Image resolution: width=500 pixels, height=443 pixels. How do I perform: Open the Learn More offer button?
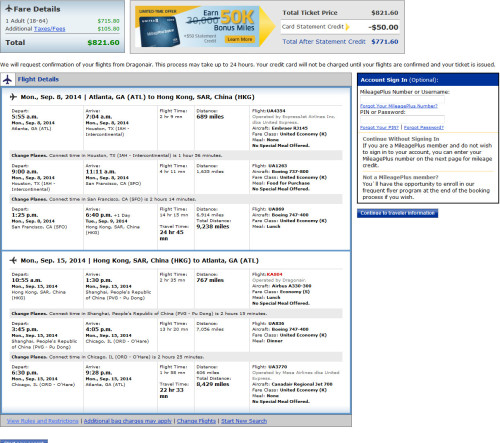pyautogui.click(x=240, y=39)
